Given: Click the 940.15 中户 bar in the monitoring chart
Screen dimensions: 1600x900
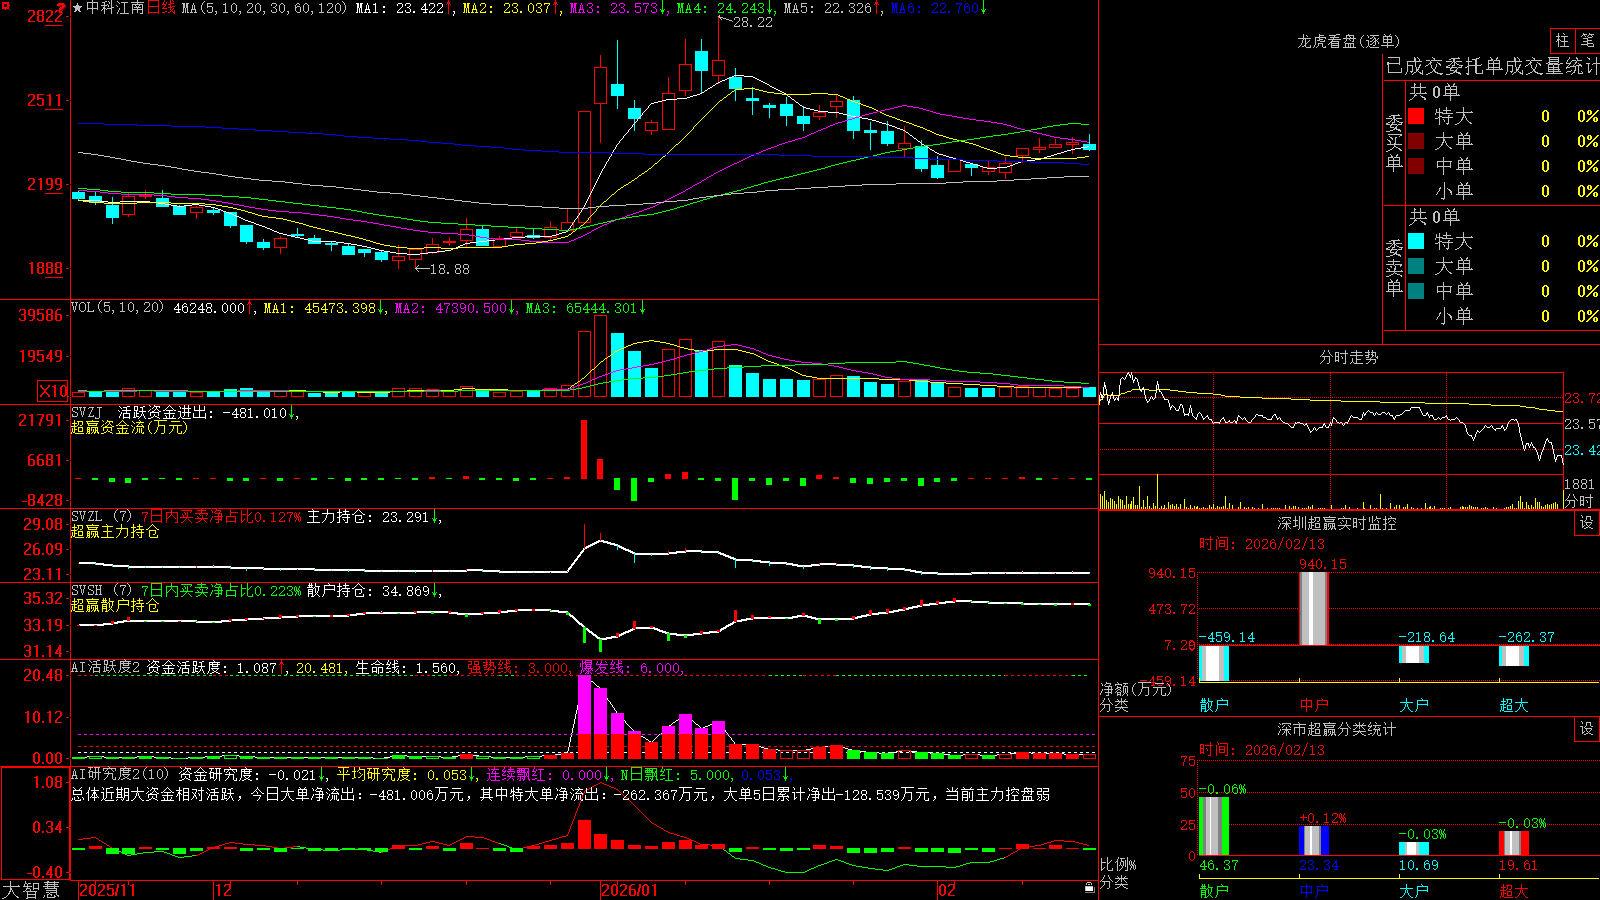Looking at the screenshot, I should pos(1314,608).
